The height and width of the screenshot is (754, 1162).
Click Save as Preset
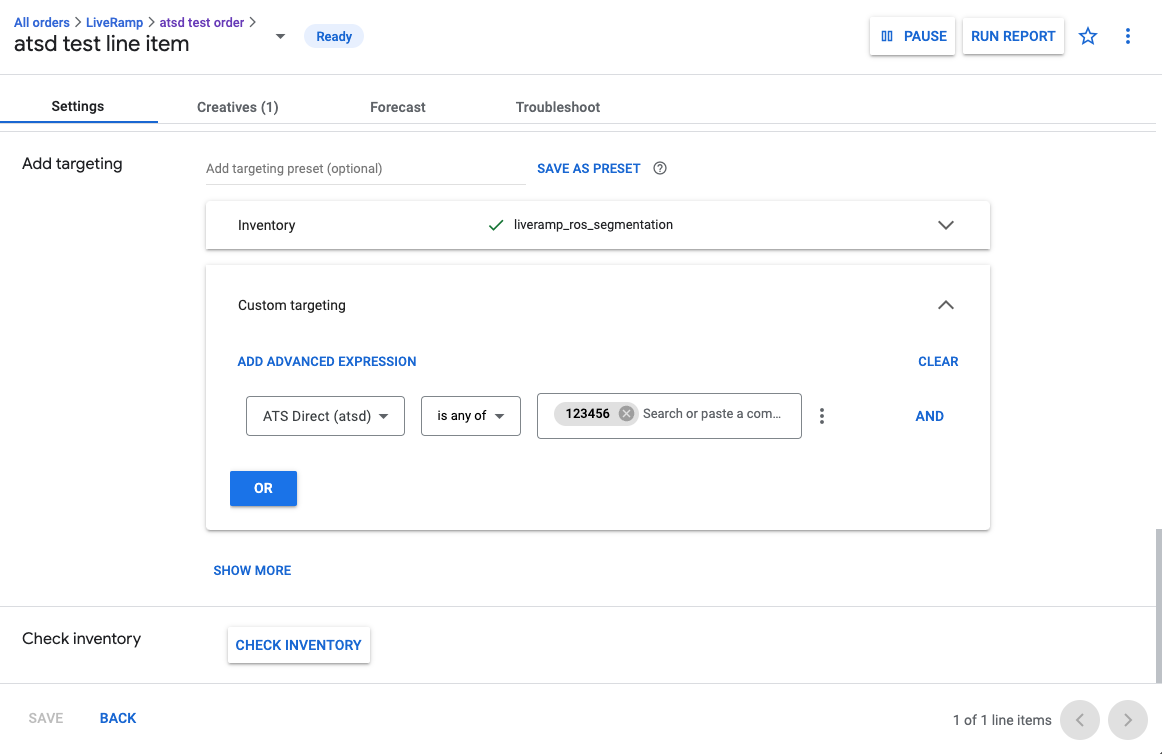[588, 168]
